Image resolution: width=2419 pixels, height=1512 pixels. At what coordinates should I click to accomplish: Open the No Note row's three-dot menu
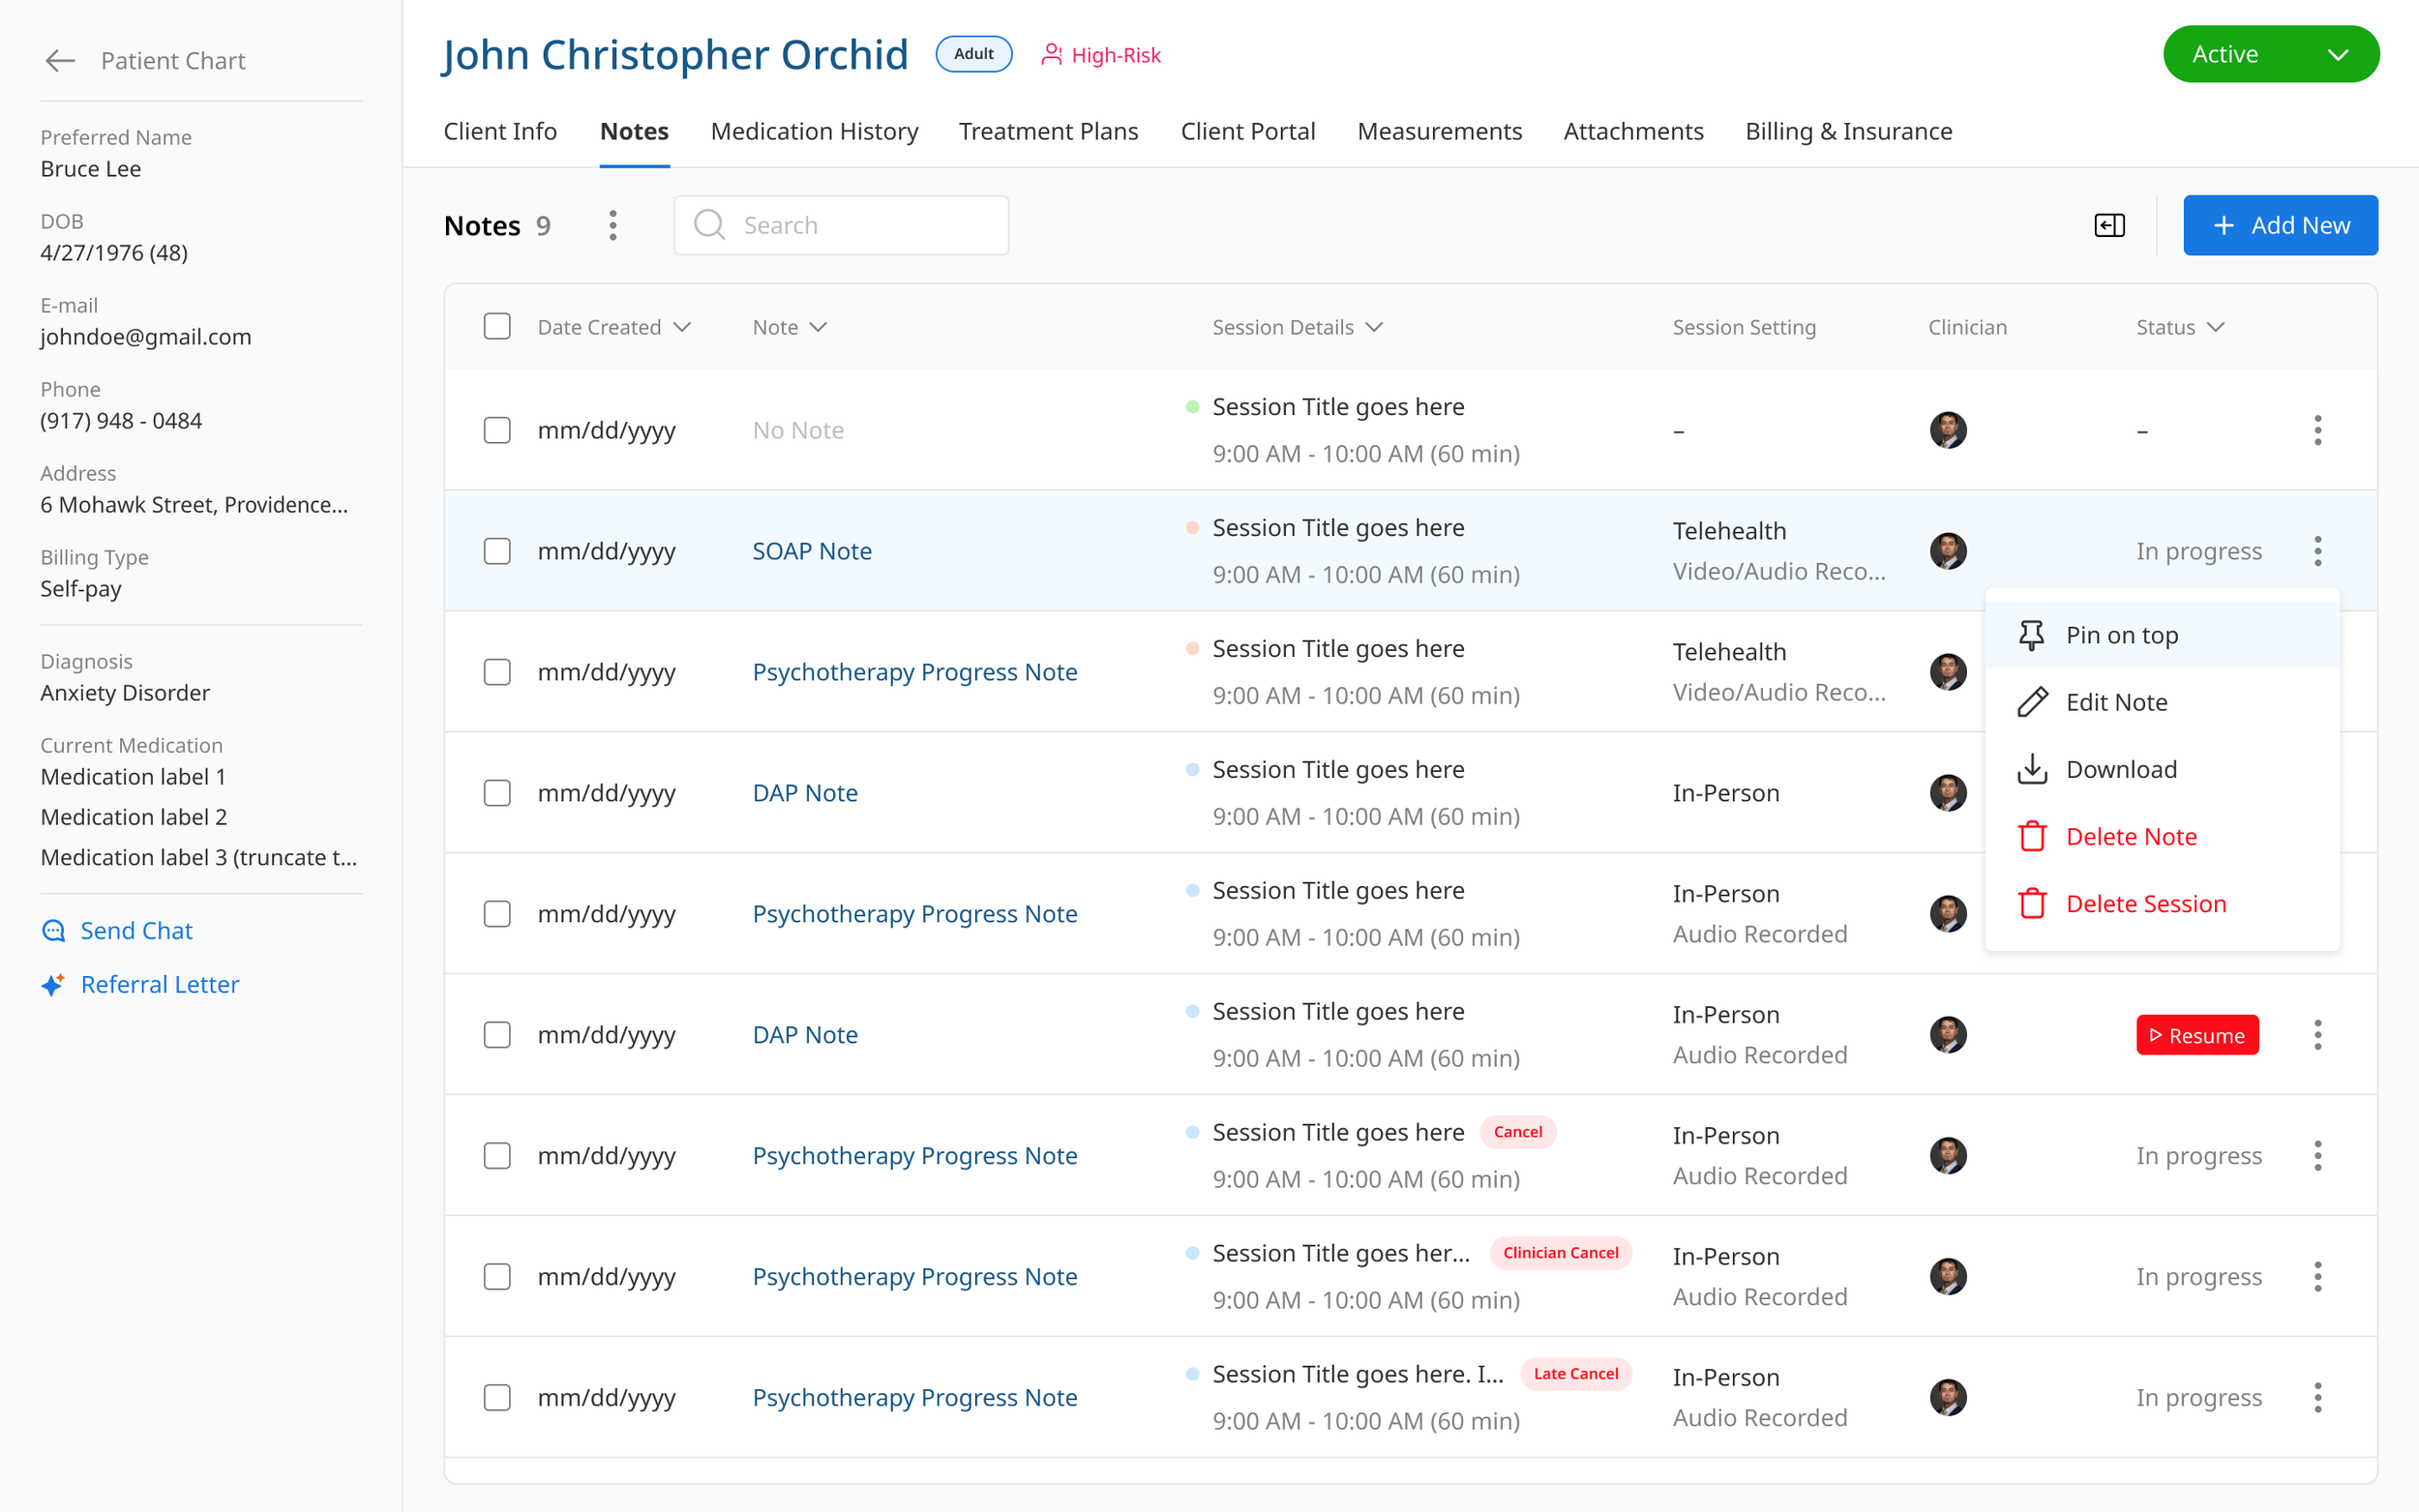pyautogui.click(x=2317, y=430)
